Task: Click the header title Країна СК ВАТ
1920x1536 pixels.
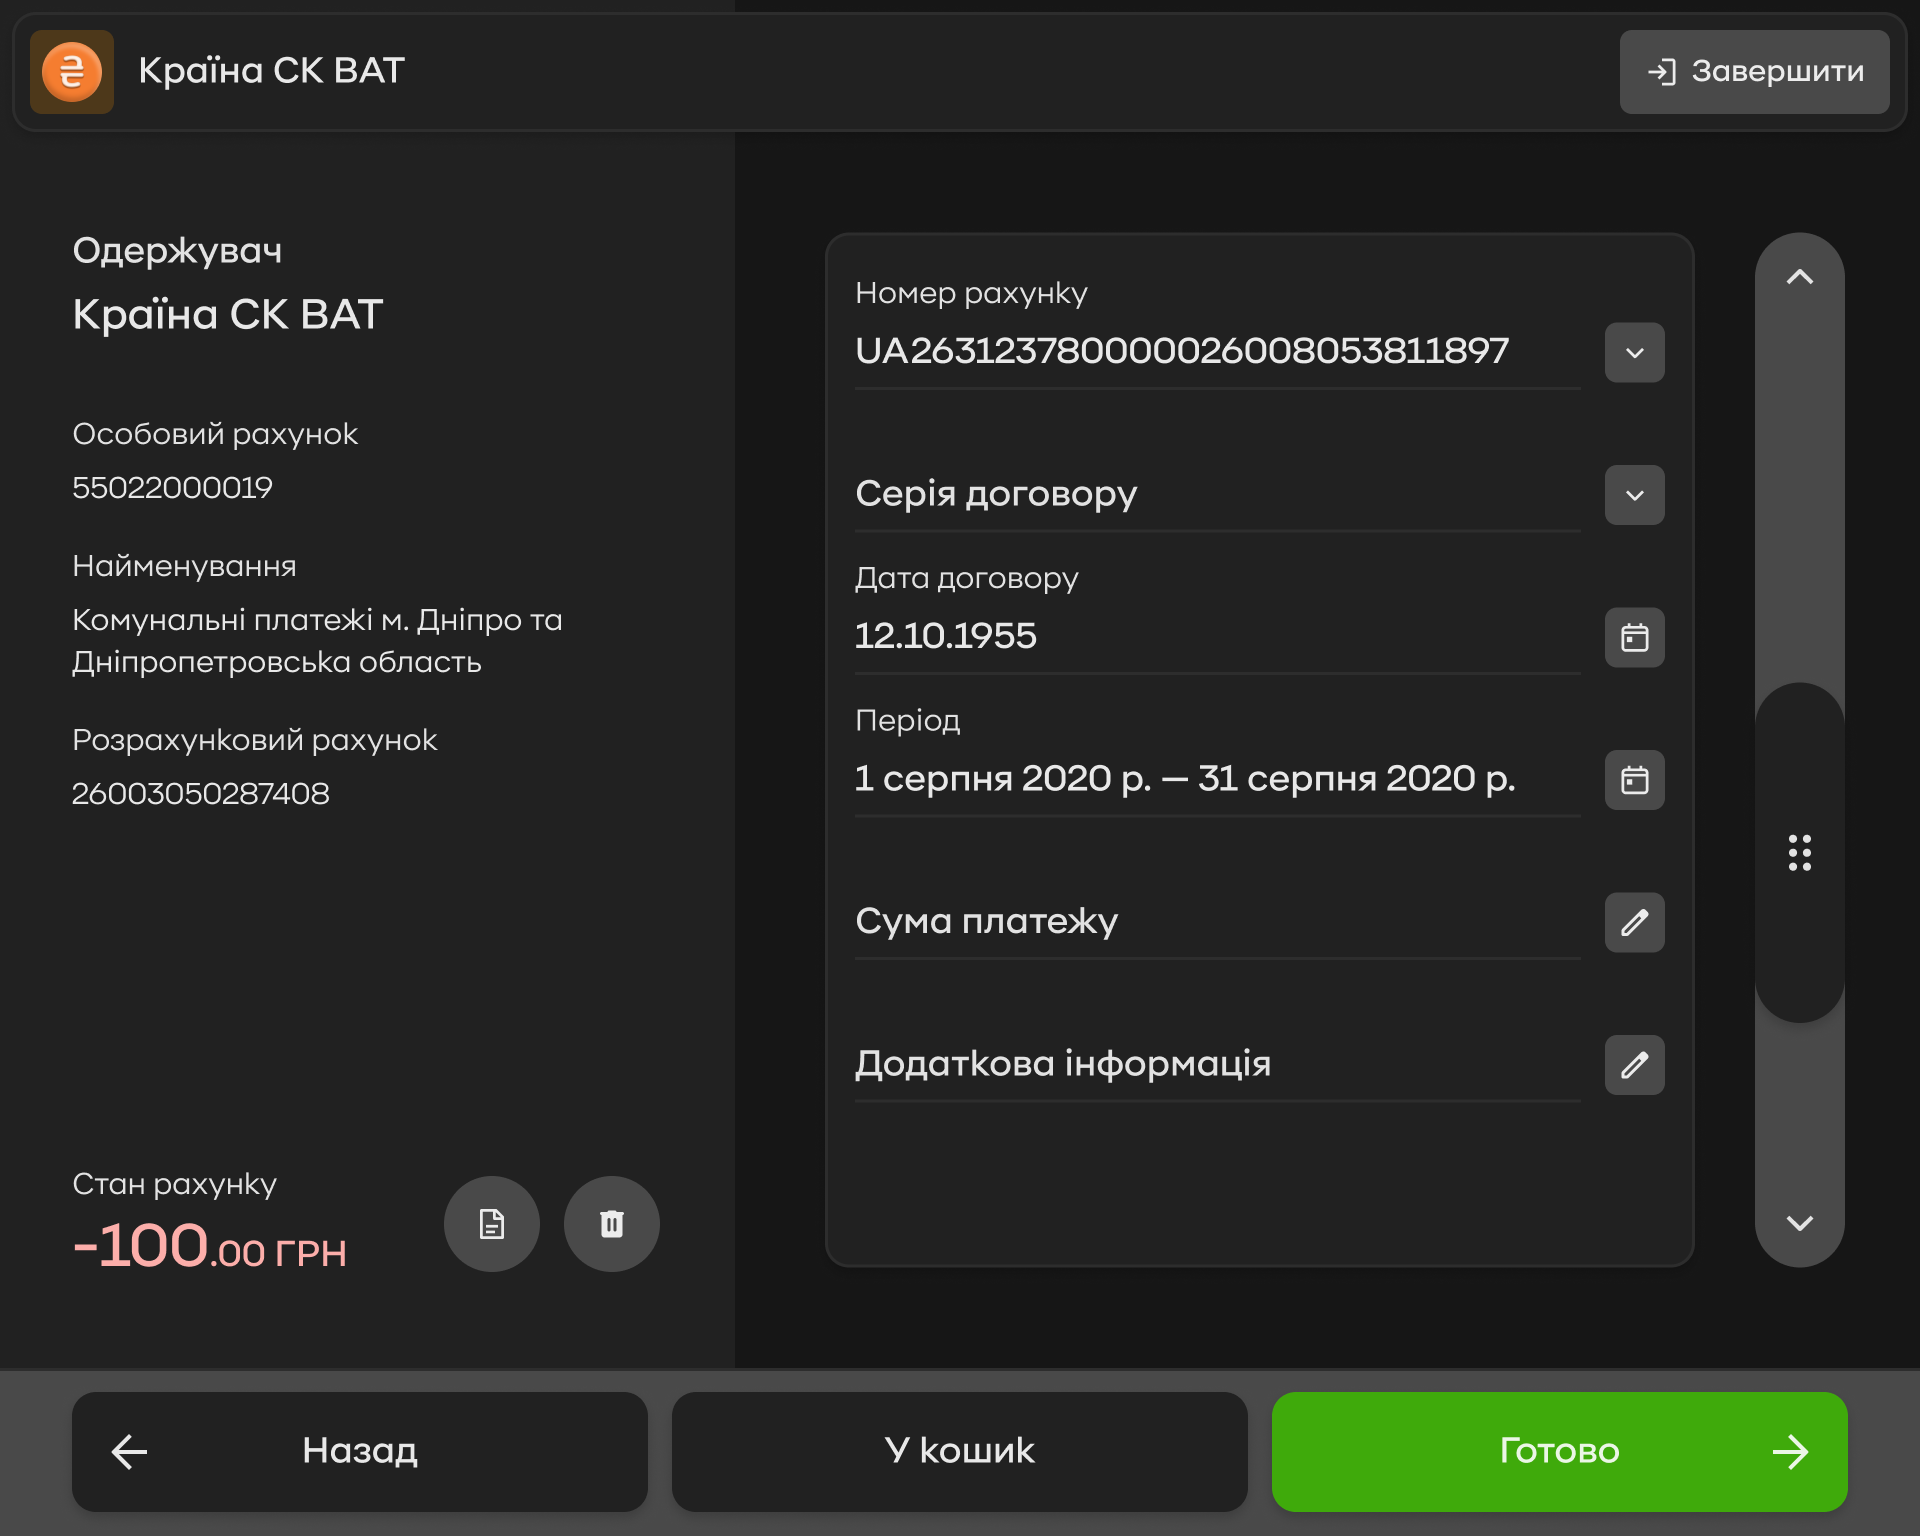Action: (271, 70)
